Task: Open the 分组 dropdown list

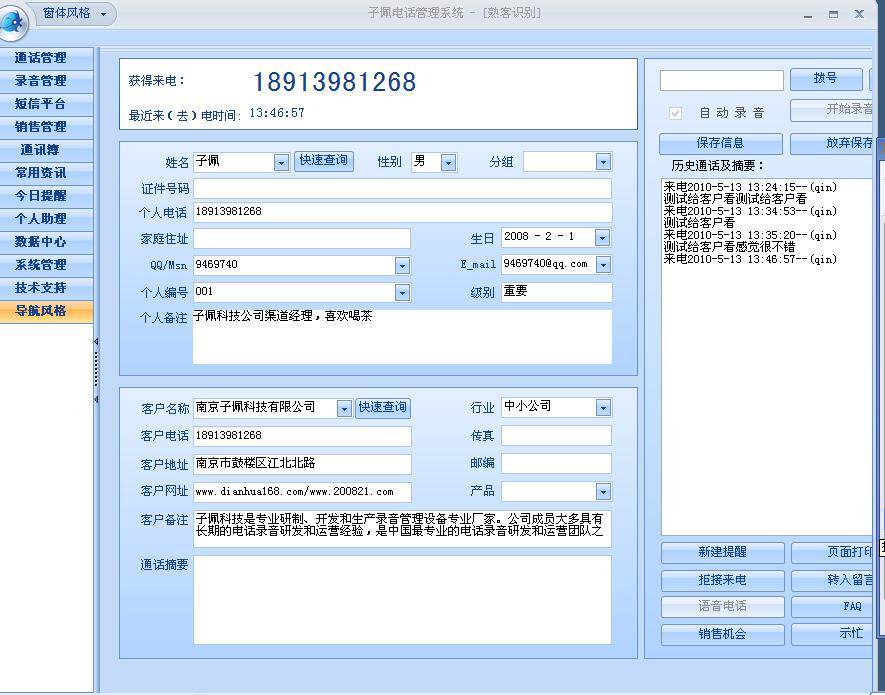Action: pos(603,162)
